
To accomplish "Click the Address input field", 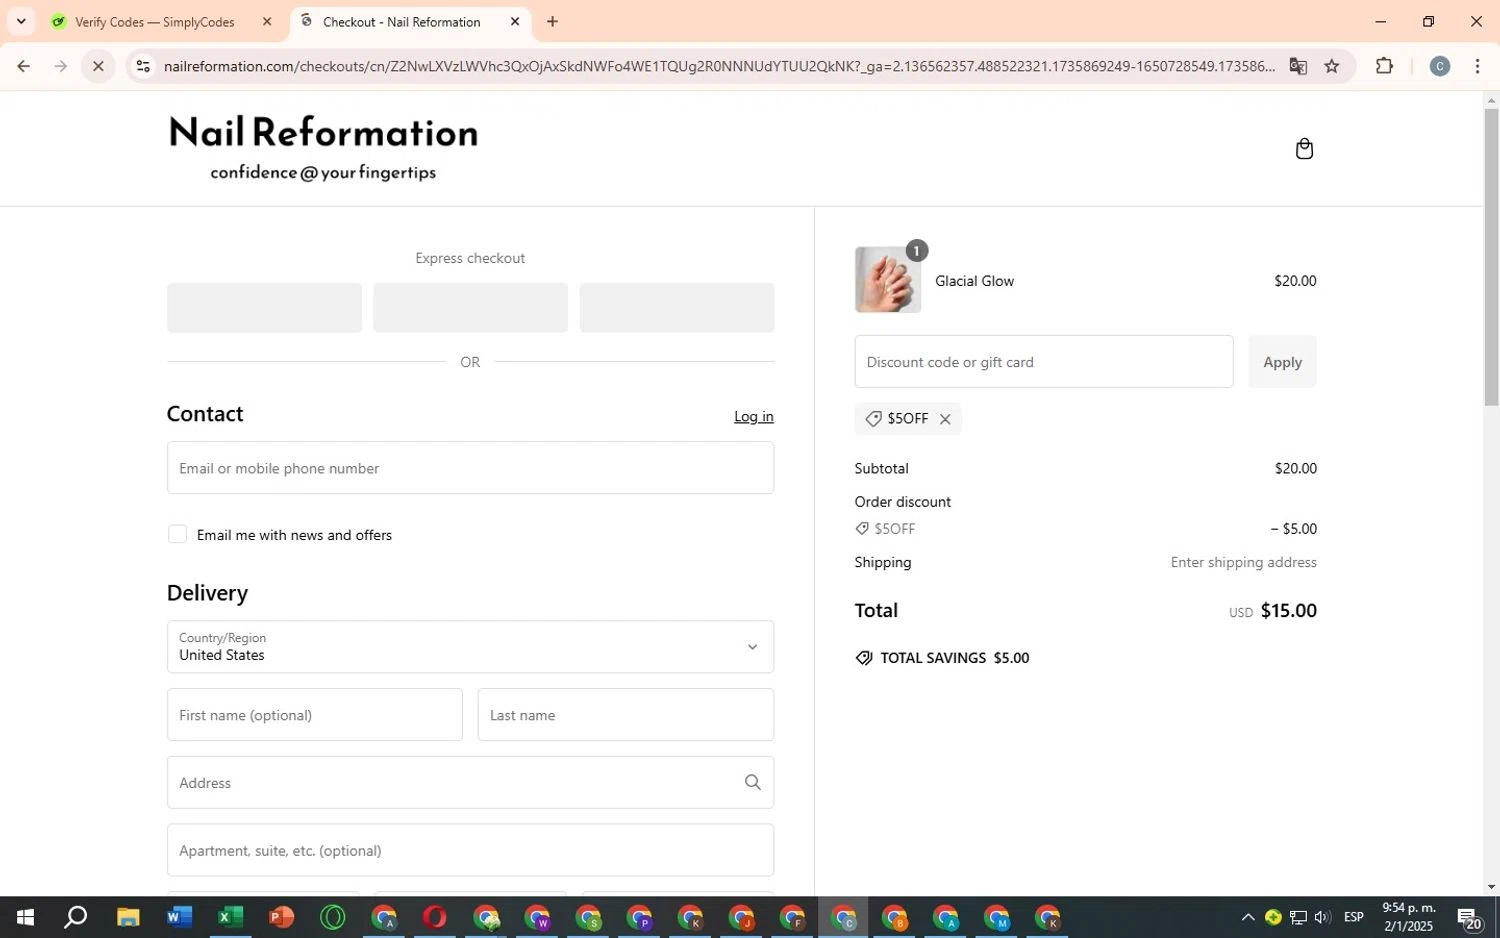I will tap(470, 783).
